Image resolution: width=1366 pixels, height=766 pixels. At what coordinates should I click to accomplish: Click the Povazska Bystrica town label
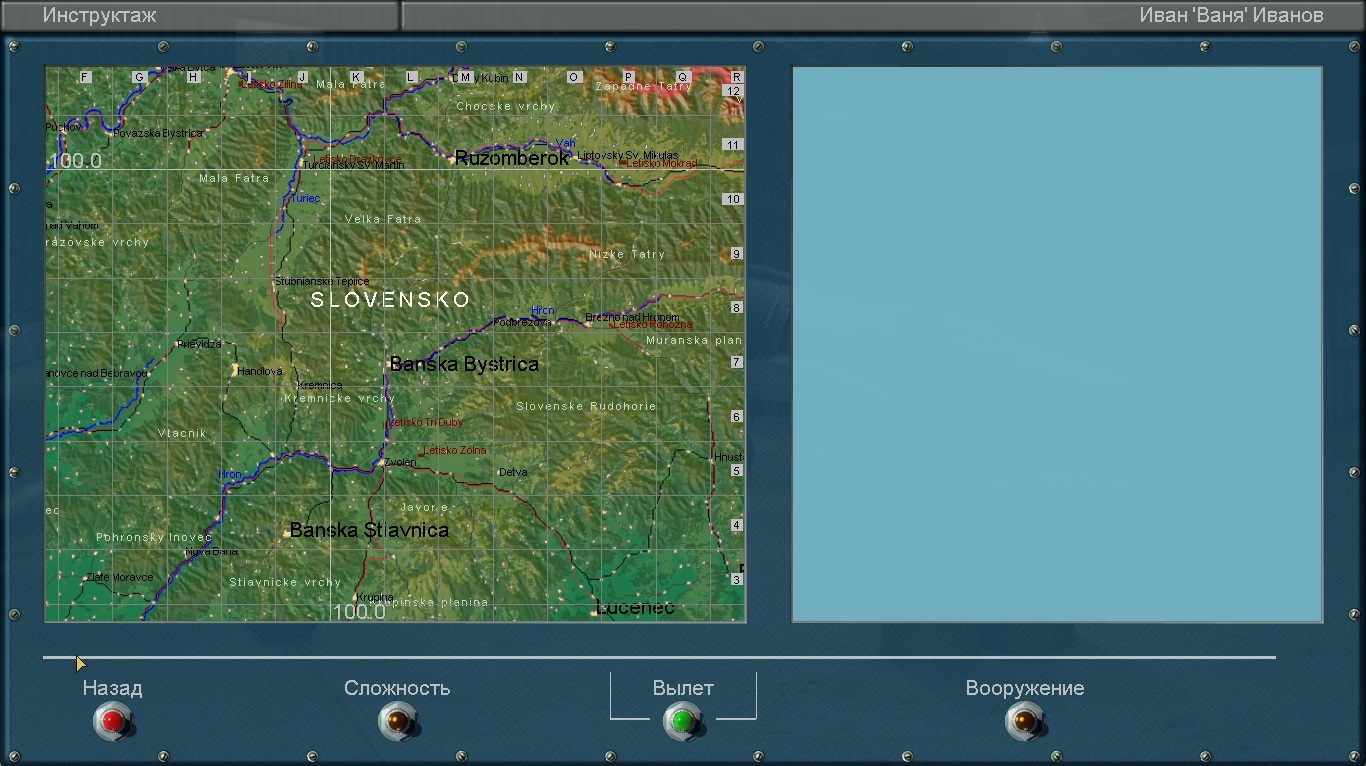click(x=158, y=133)
